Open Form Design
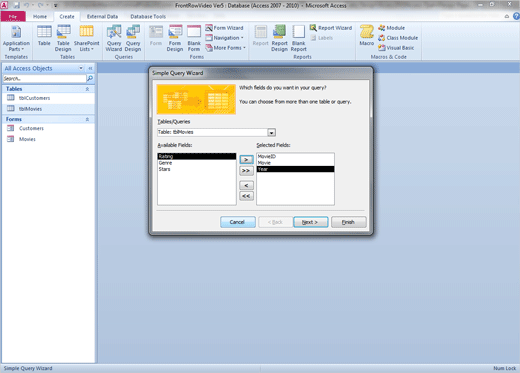 175,39
